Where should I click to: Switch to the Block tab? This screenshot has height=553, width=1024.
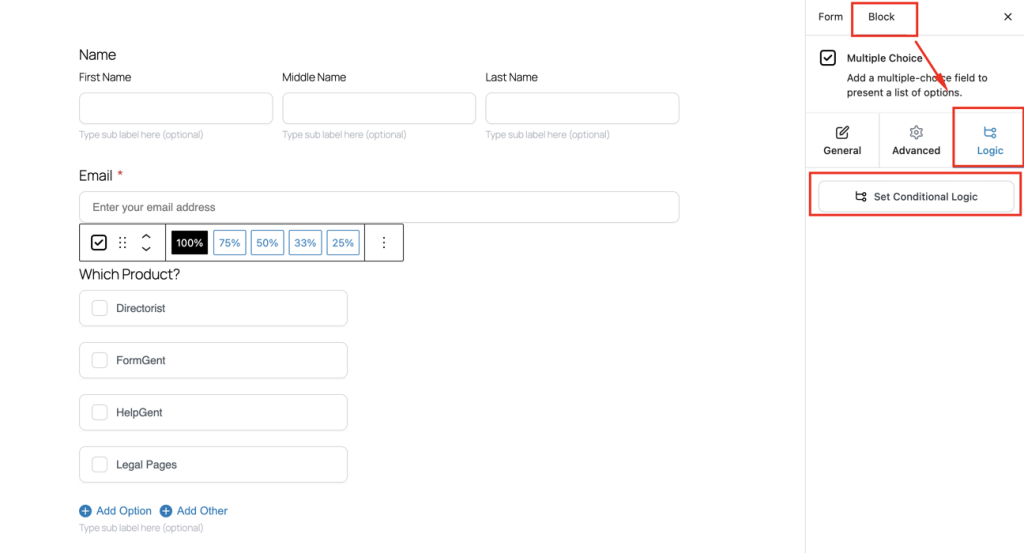pyautogui.click(x=881, y=17)
